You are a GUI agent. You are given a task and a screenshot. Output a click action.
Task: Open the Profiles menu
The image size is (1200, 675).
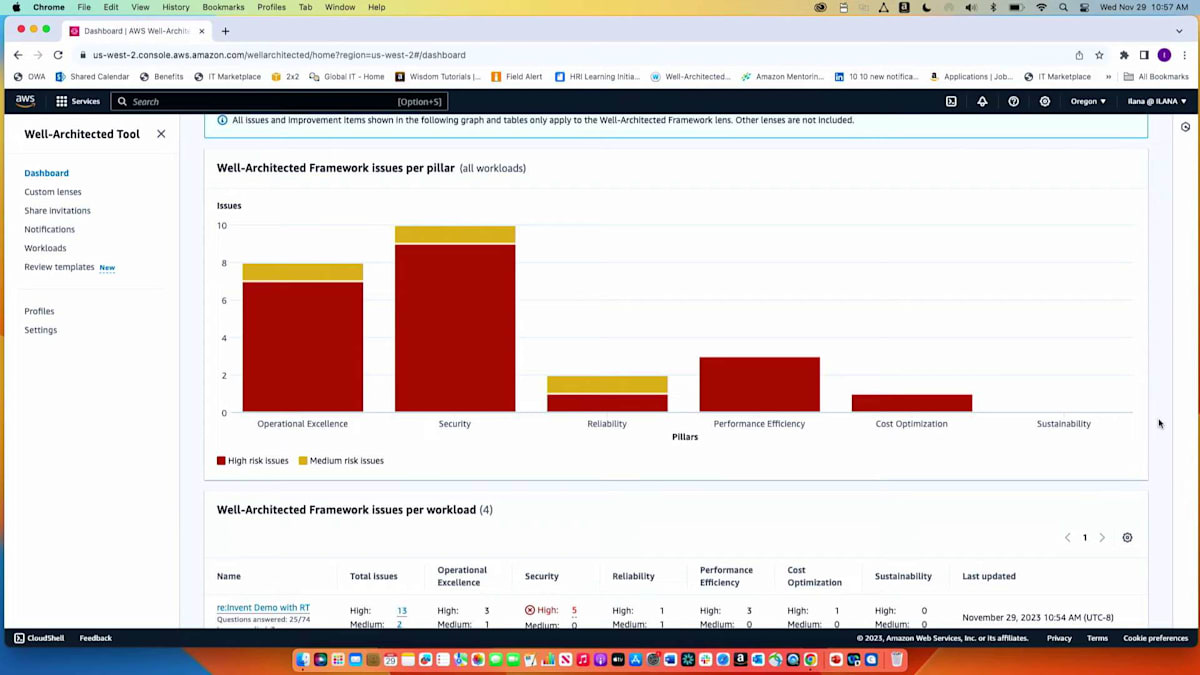click(x=271, y=7)
